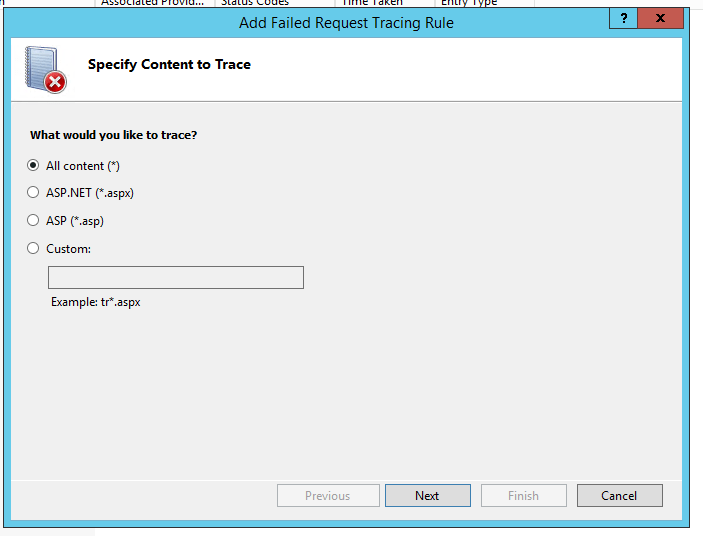Sort by the Status Codes column header
Screen dimensions: 703x536
pos(255,3)
